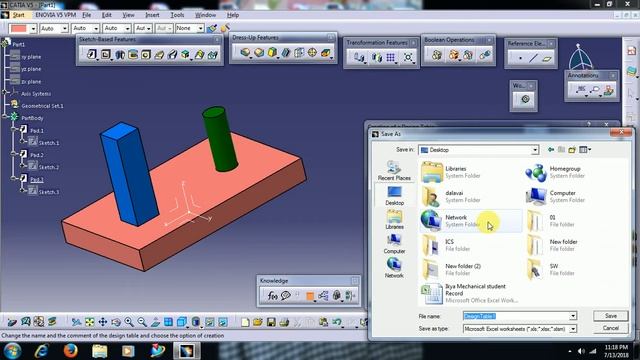The width and height of the screenshot is (640, 360).
Task: Click the Save button in Save As dialog
Action: (611, 316)
